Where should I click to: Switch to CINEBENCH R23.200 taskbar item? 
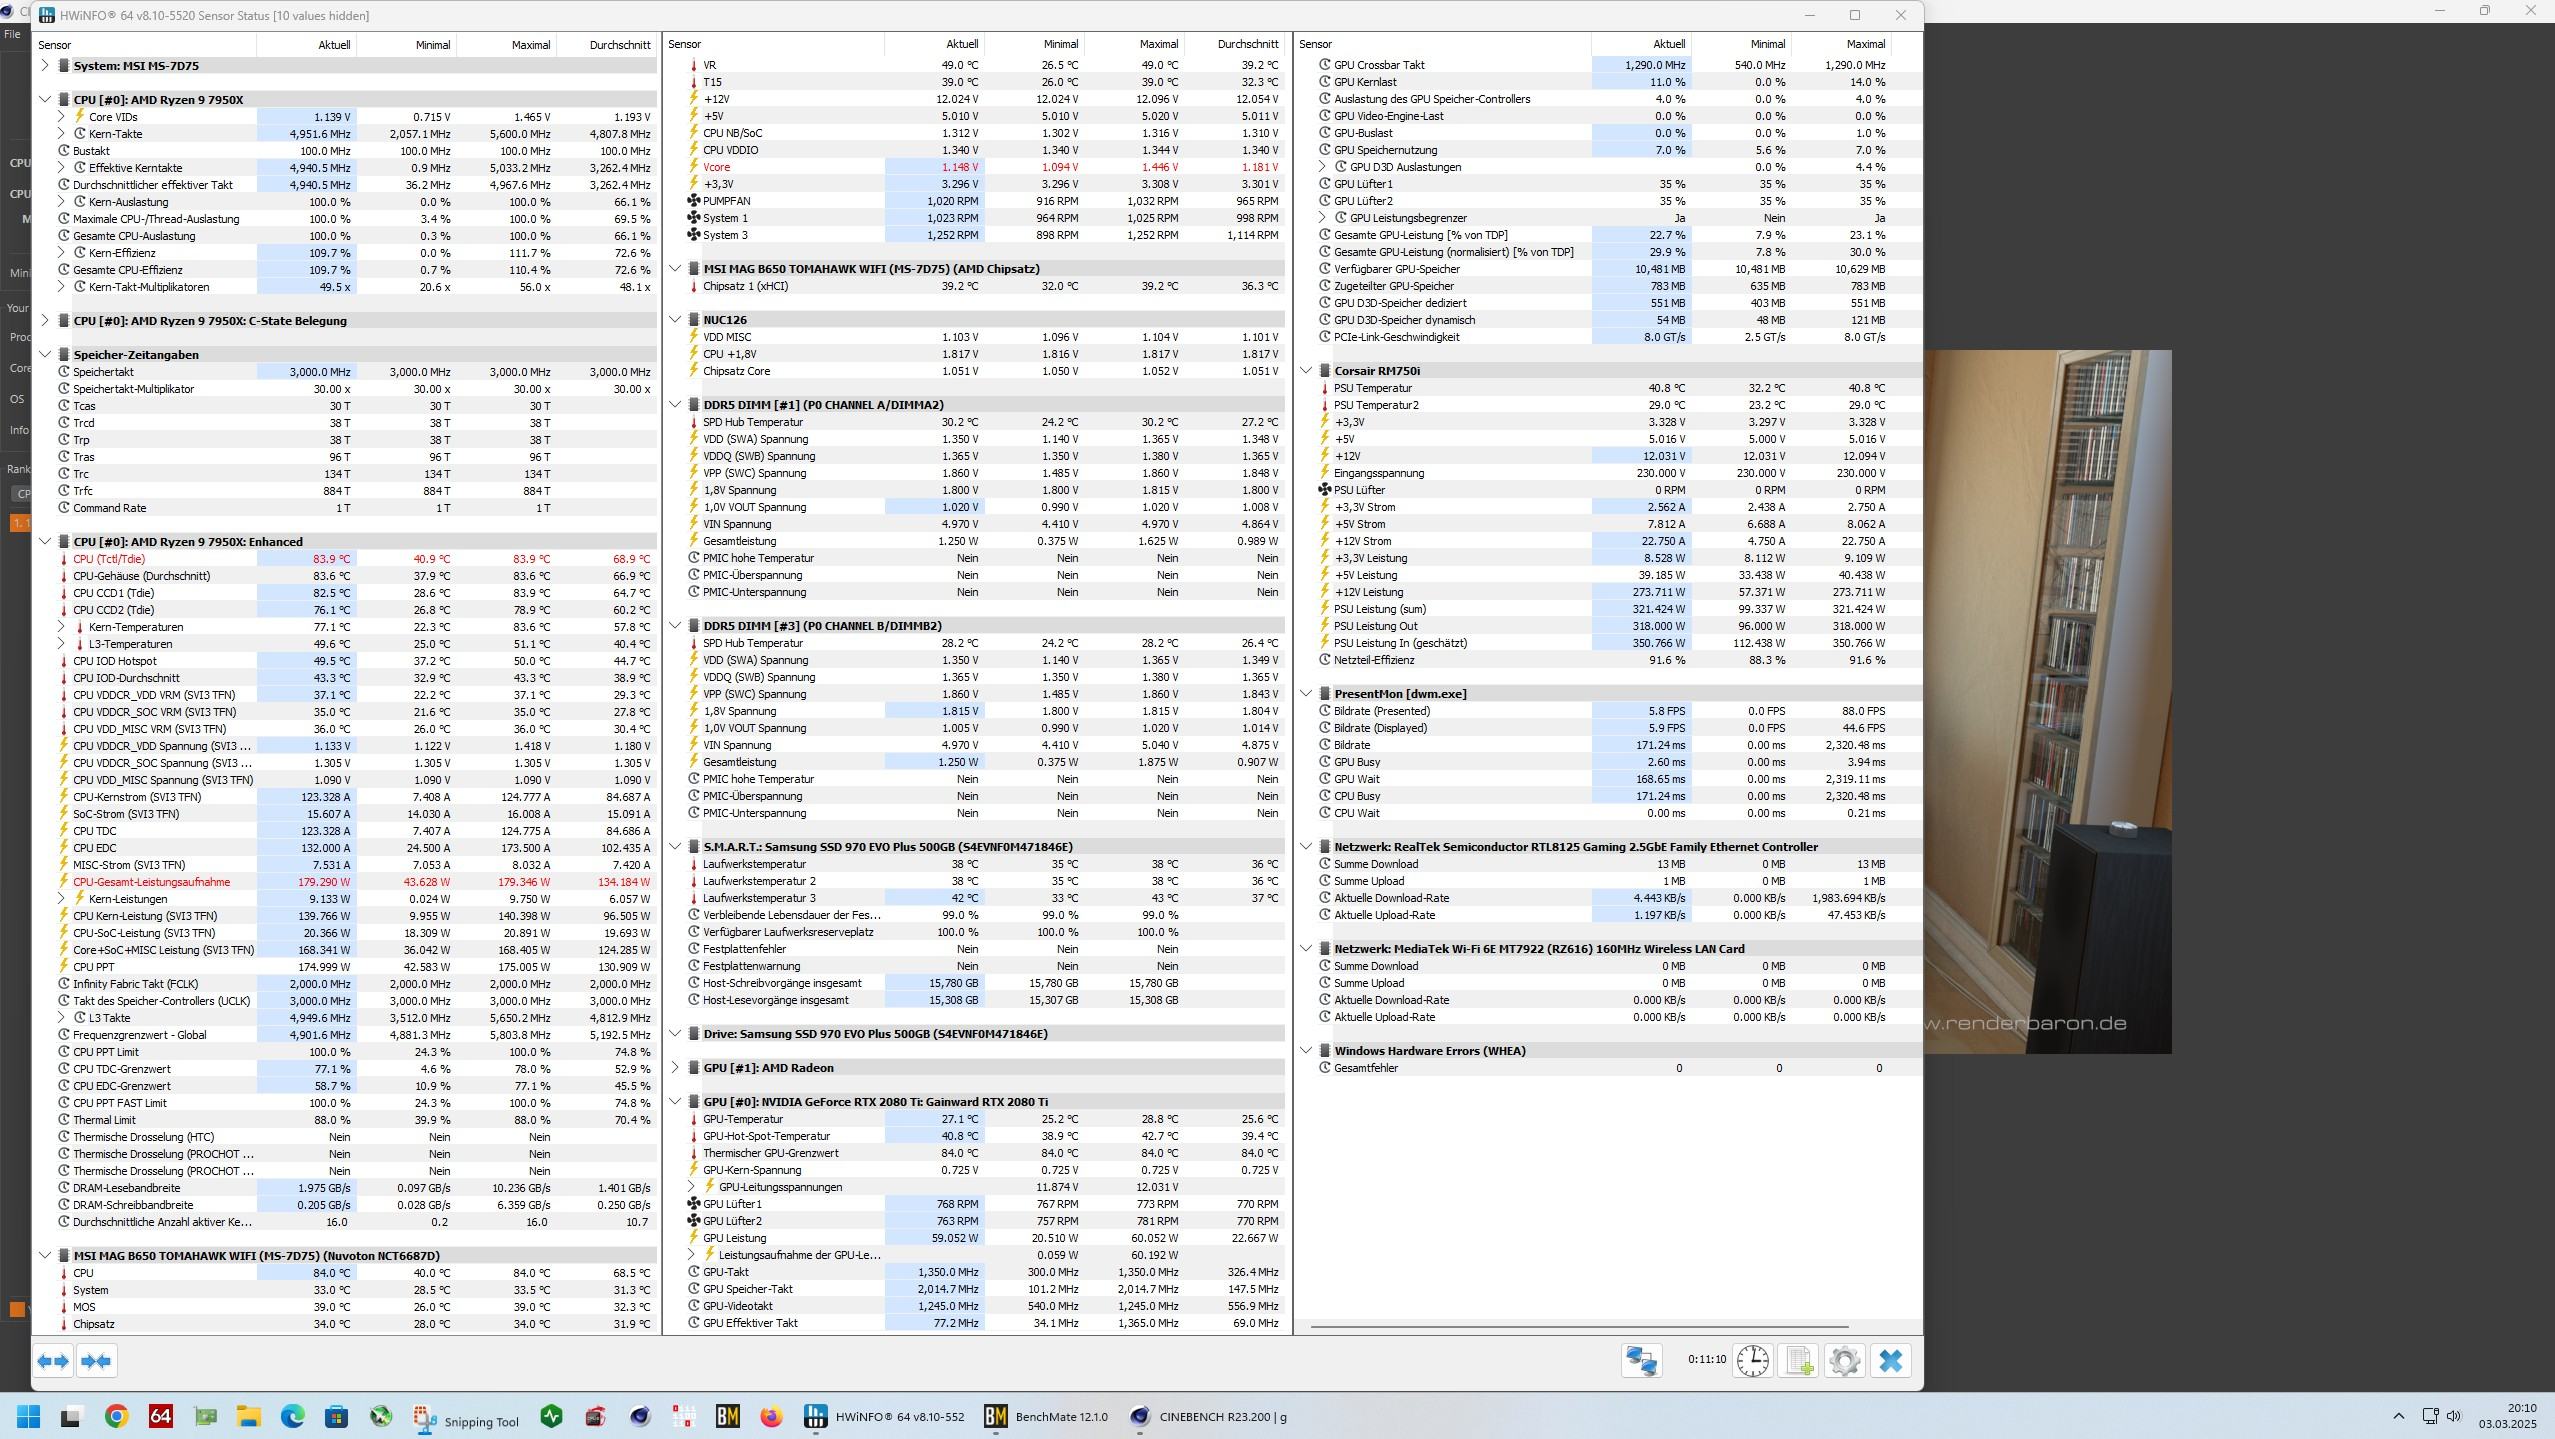[x=1208, y=1416]
